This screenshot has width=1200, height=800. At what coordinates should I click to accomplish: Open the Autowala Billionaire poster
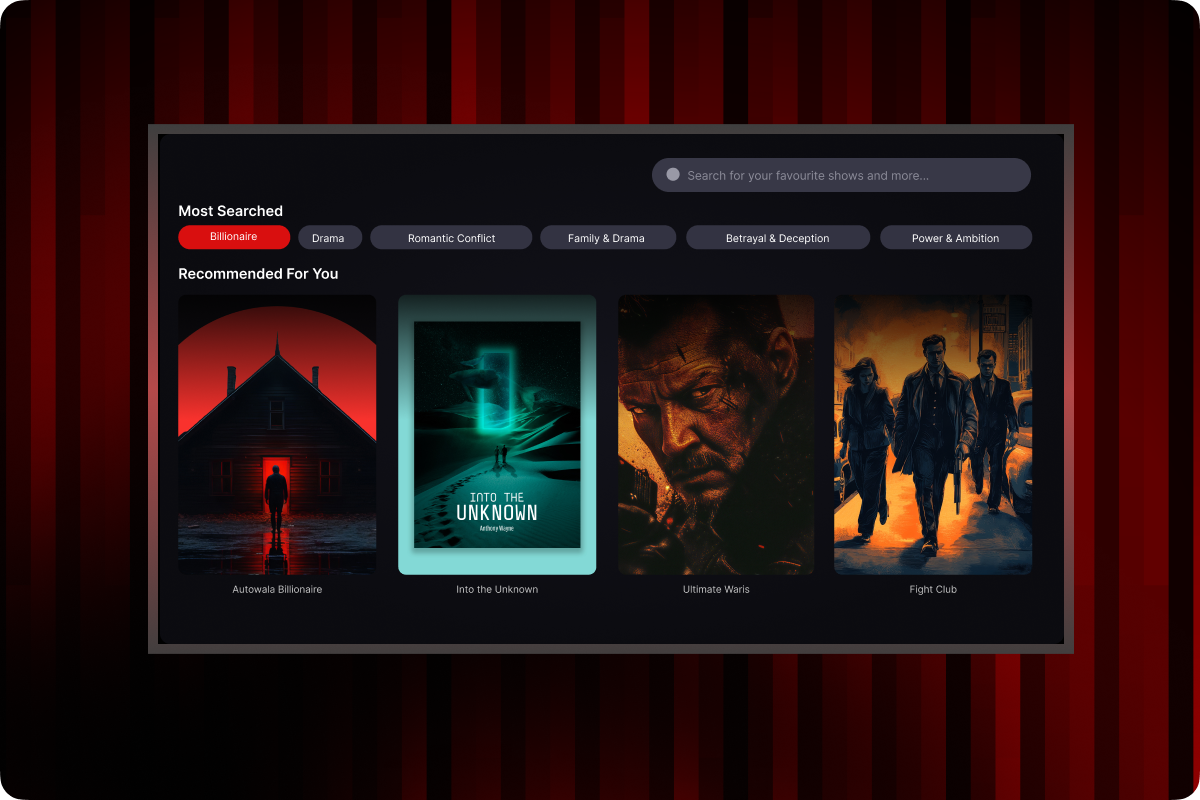point(277,434)
